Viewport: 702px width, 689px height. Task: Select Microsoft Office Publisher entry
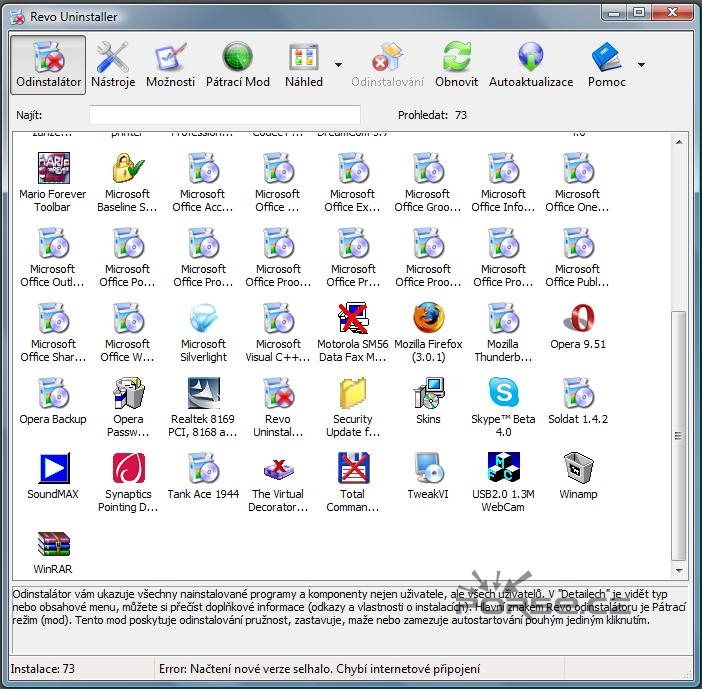click(x=578, y=257)
